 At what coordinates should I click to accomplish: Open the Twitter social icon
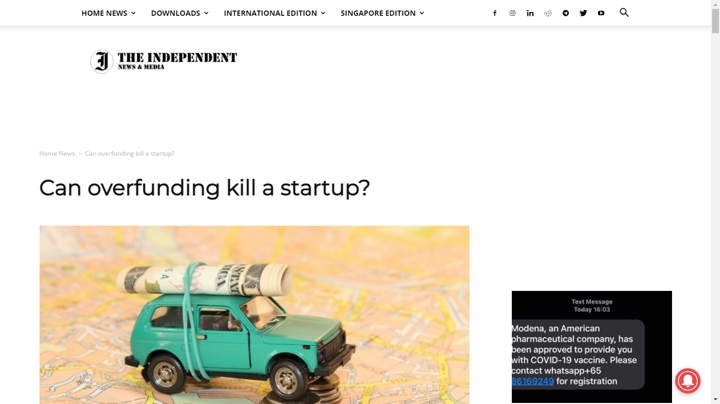coord(583,13)
